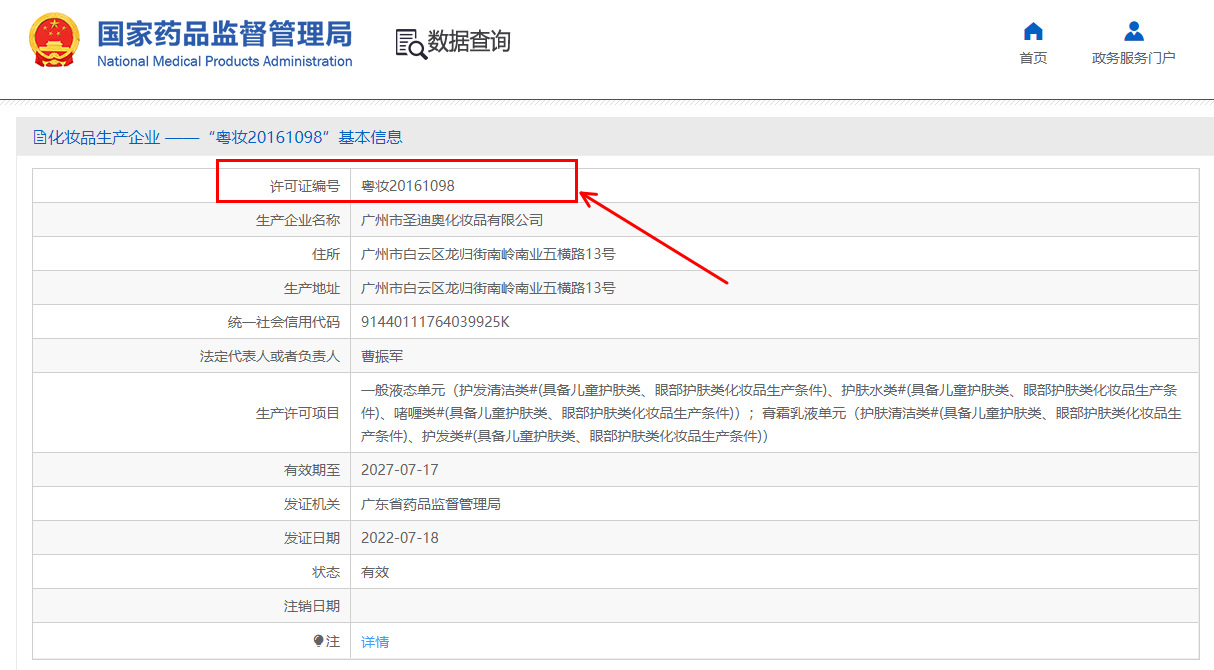This screenshot has height=670, width=1214.
Task: Click the 生产地址 address value
Action: click(x=488, y=288)
